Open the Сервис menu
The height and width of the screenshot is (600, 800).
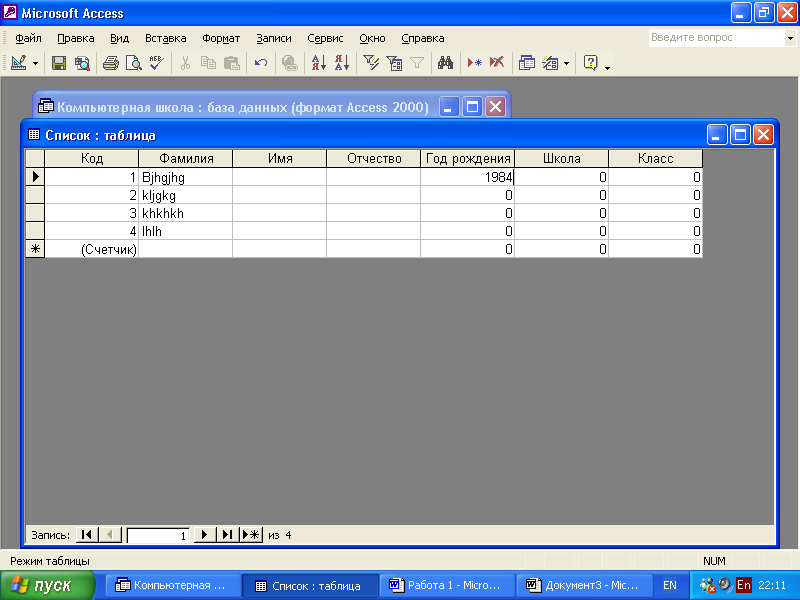point(325,38)
